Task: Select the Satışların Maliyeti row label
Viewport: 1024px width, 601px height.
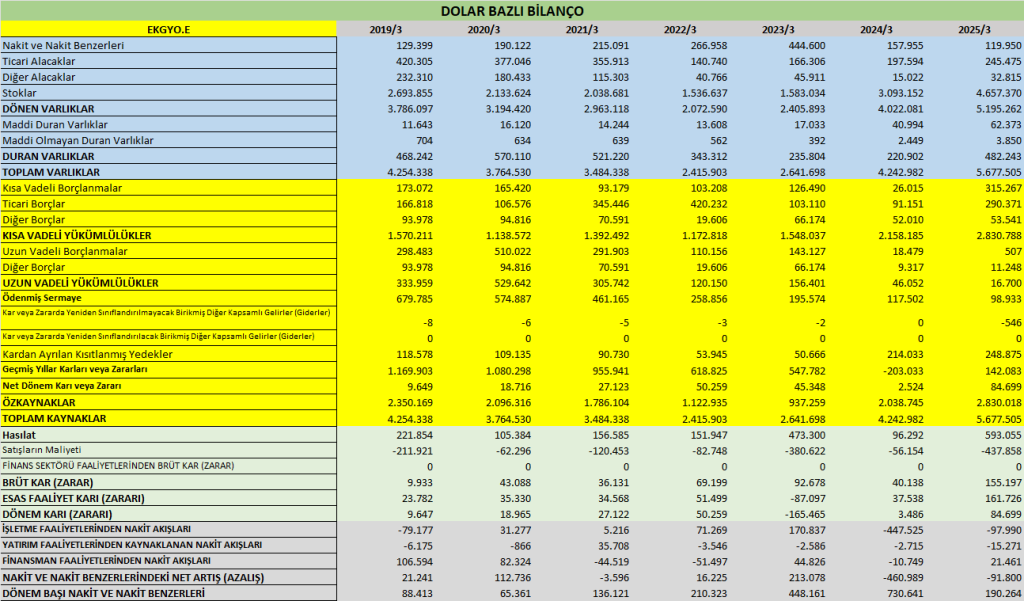Action: pos(42,449)
